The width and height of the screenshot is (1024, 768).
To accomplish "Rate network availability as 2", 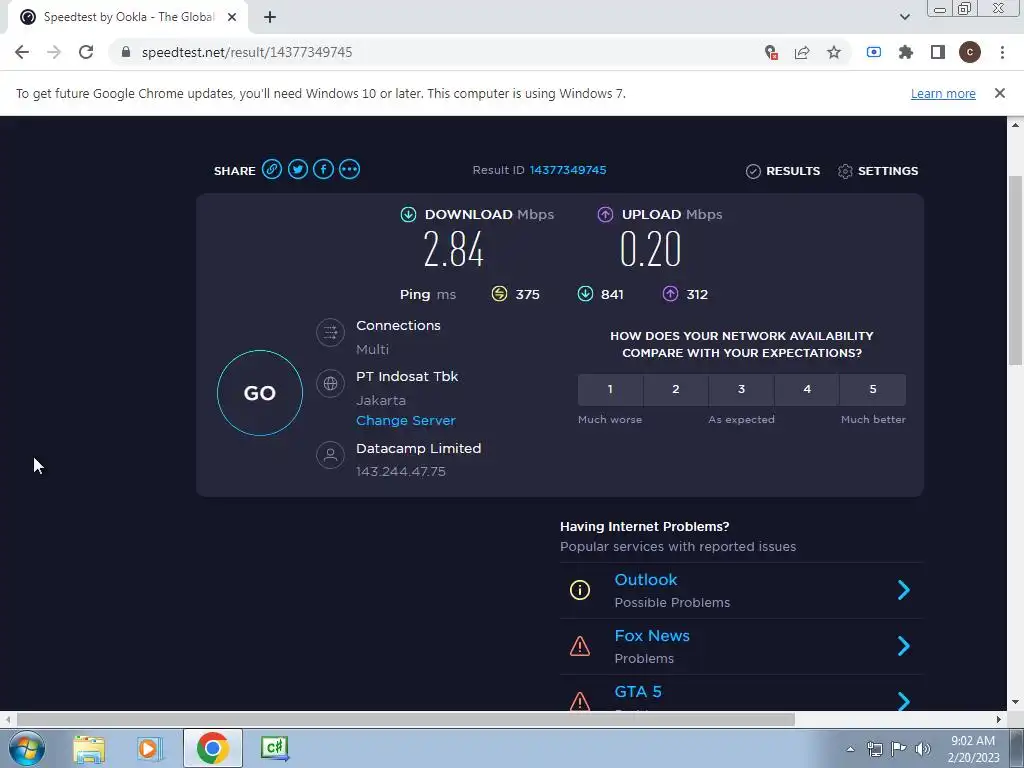I will click(676, 389).
